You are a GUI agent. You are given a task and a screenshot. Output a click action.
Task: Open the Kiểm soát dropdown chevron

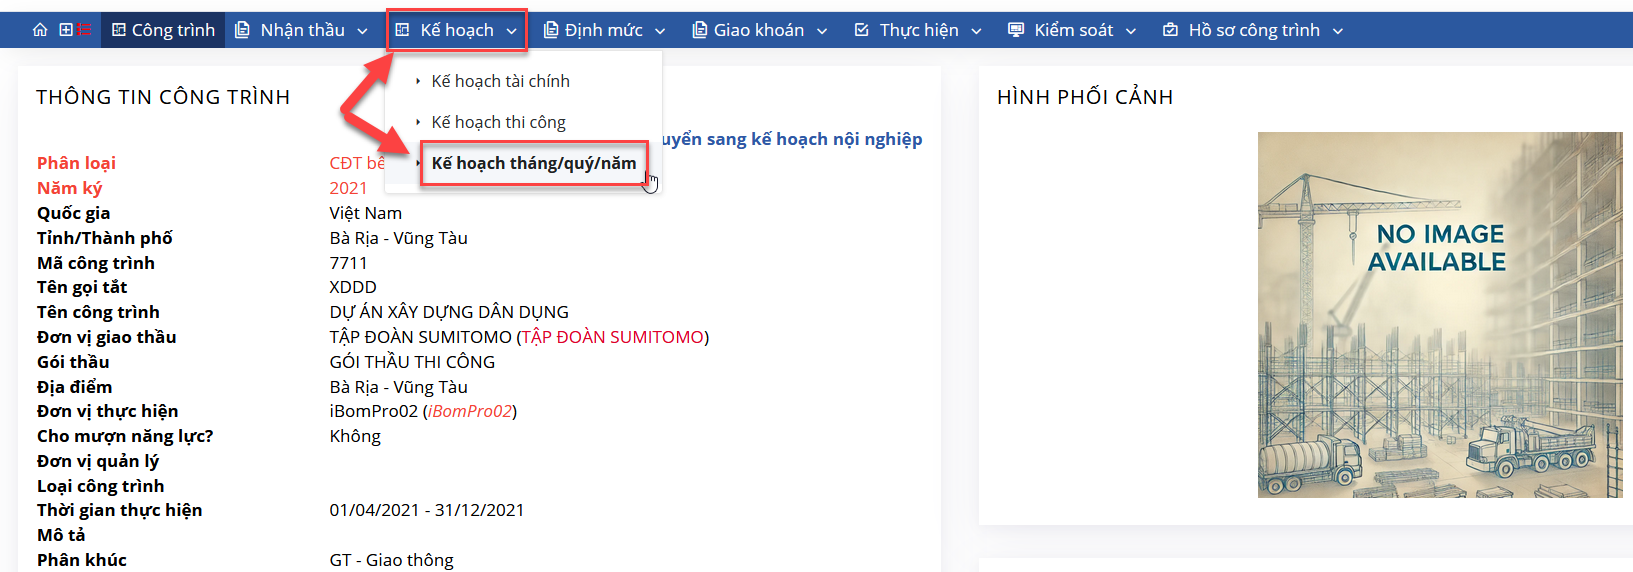click(x=1131, y=31)
